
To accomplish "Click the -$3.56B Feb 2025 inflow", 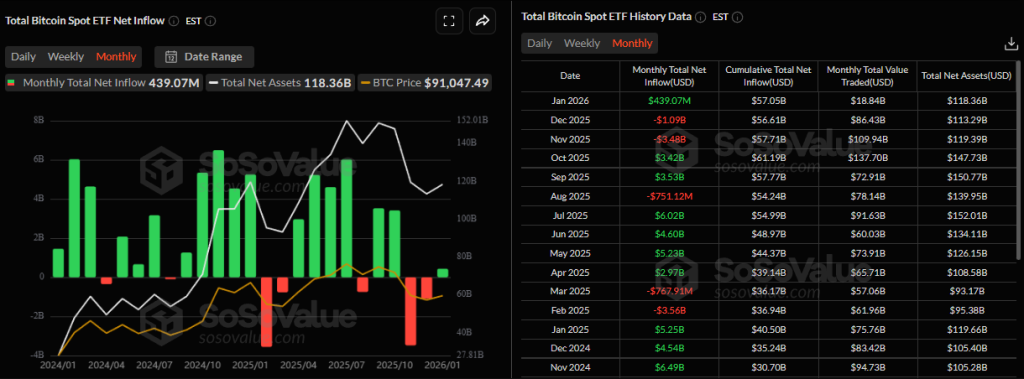I will coord(669,309).
